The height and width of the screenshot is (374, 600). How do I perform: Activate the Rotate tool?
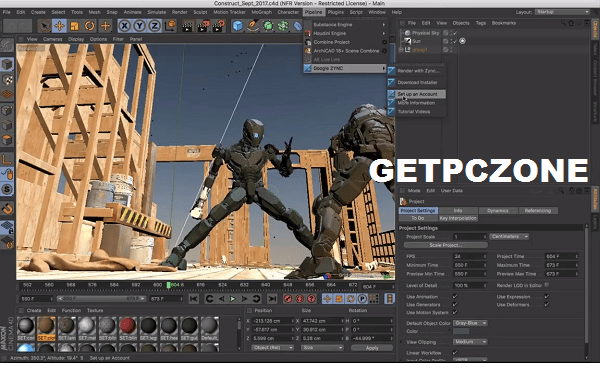(x=90, y=26)
